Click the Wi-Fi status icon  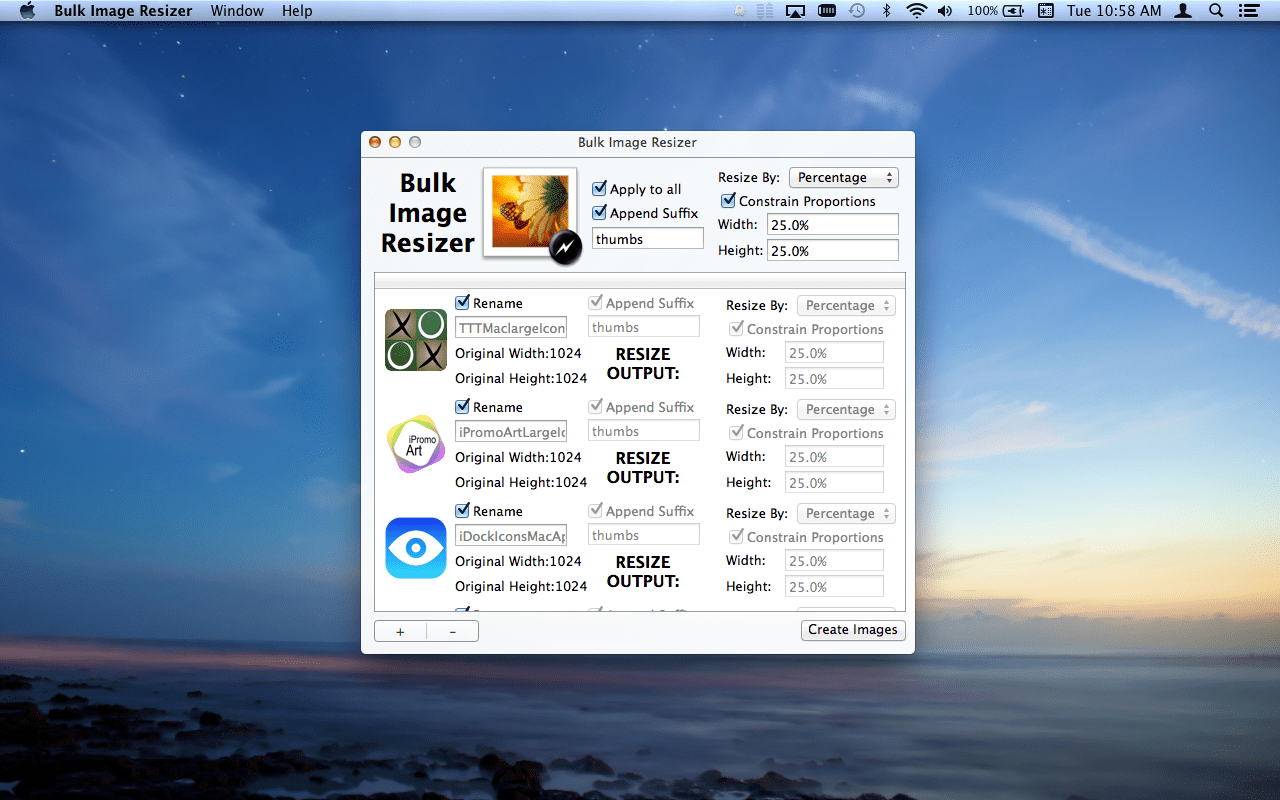(915, 11)
